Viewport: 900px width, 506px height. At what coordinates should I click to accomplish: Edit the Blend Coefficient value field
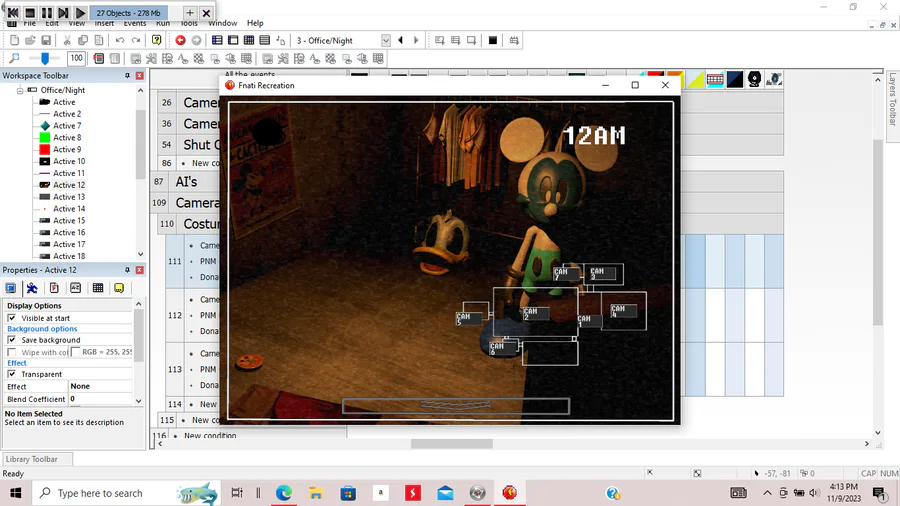(x=100, y=399)
